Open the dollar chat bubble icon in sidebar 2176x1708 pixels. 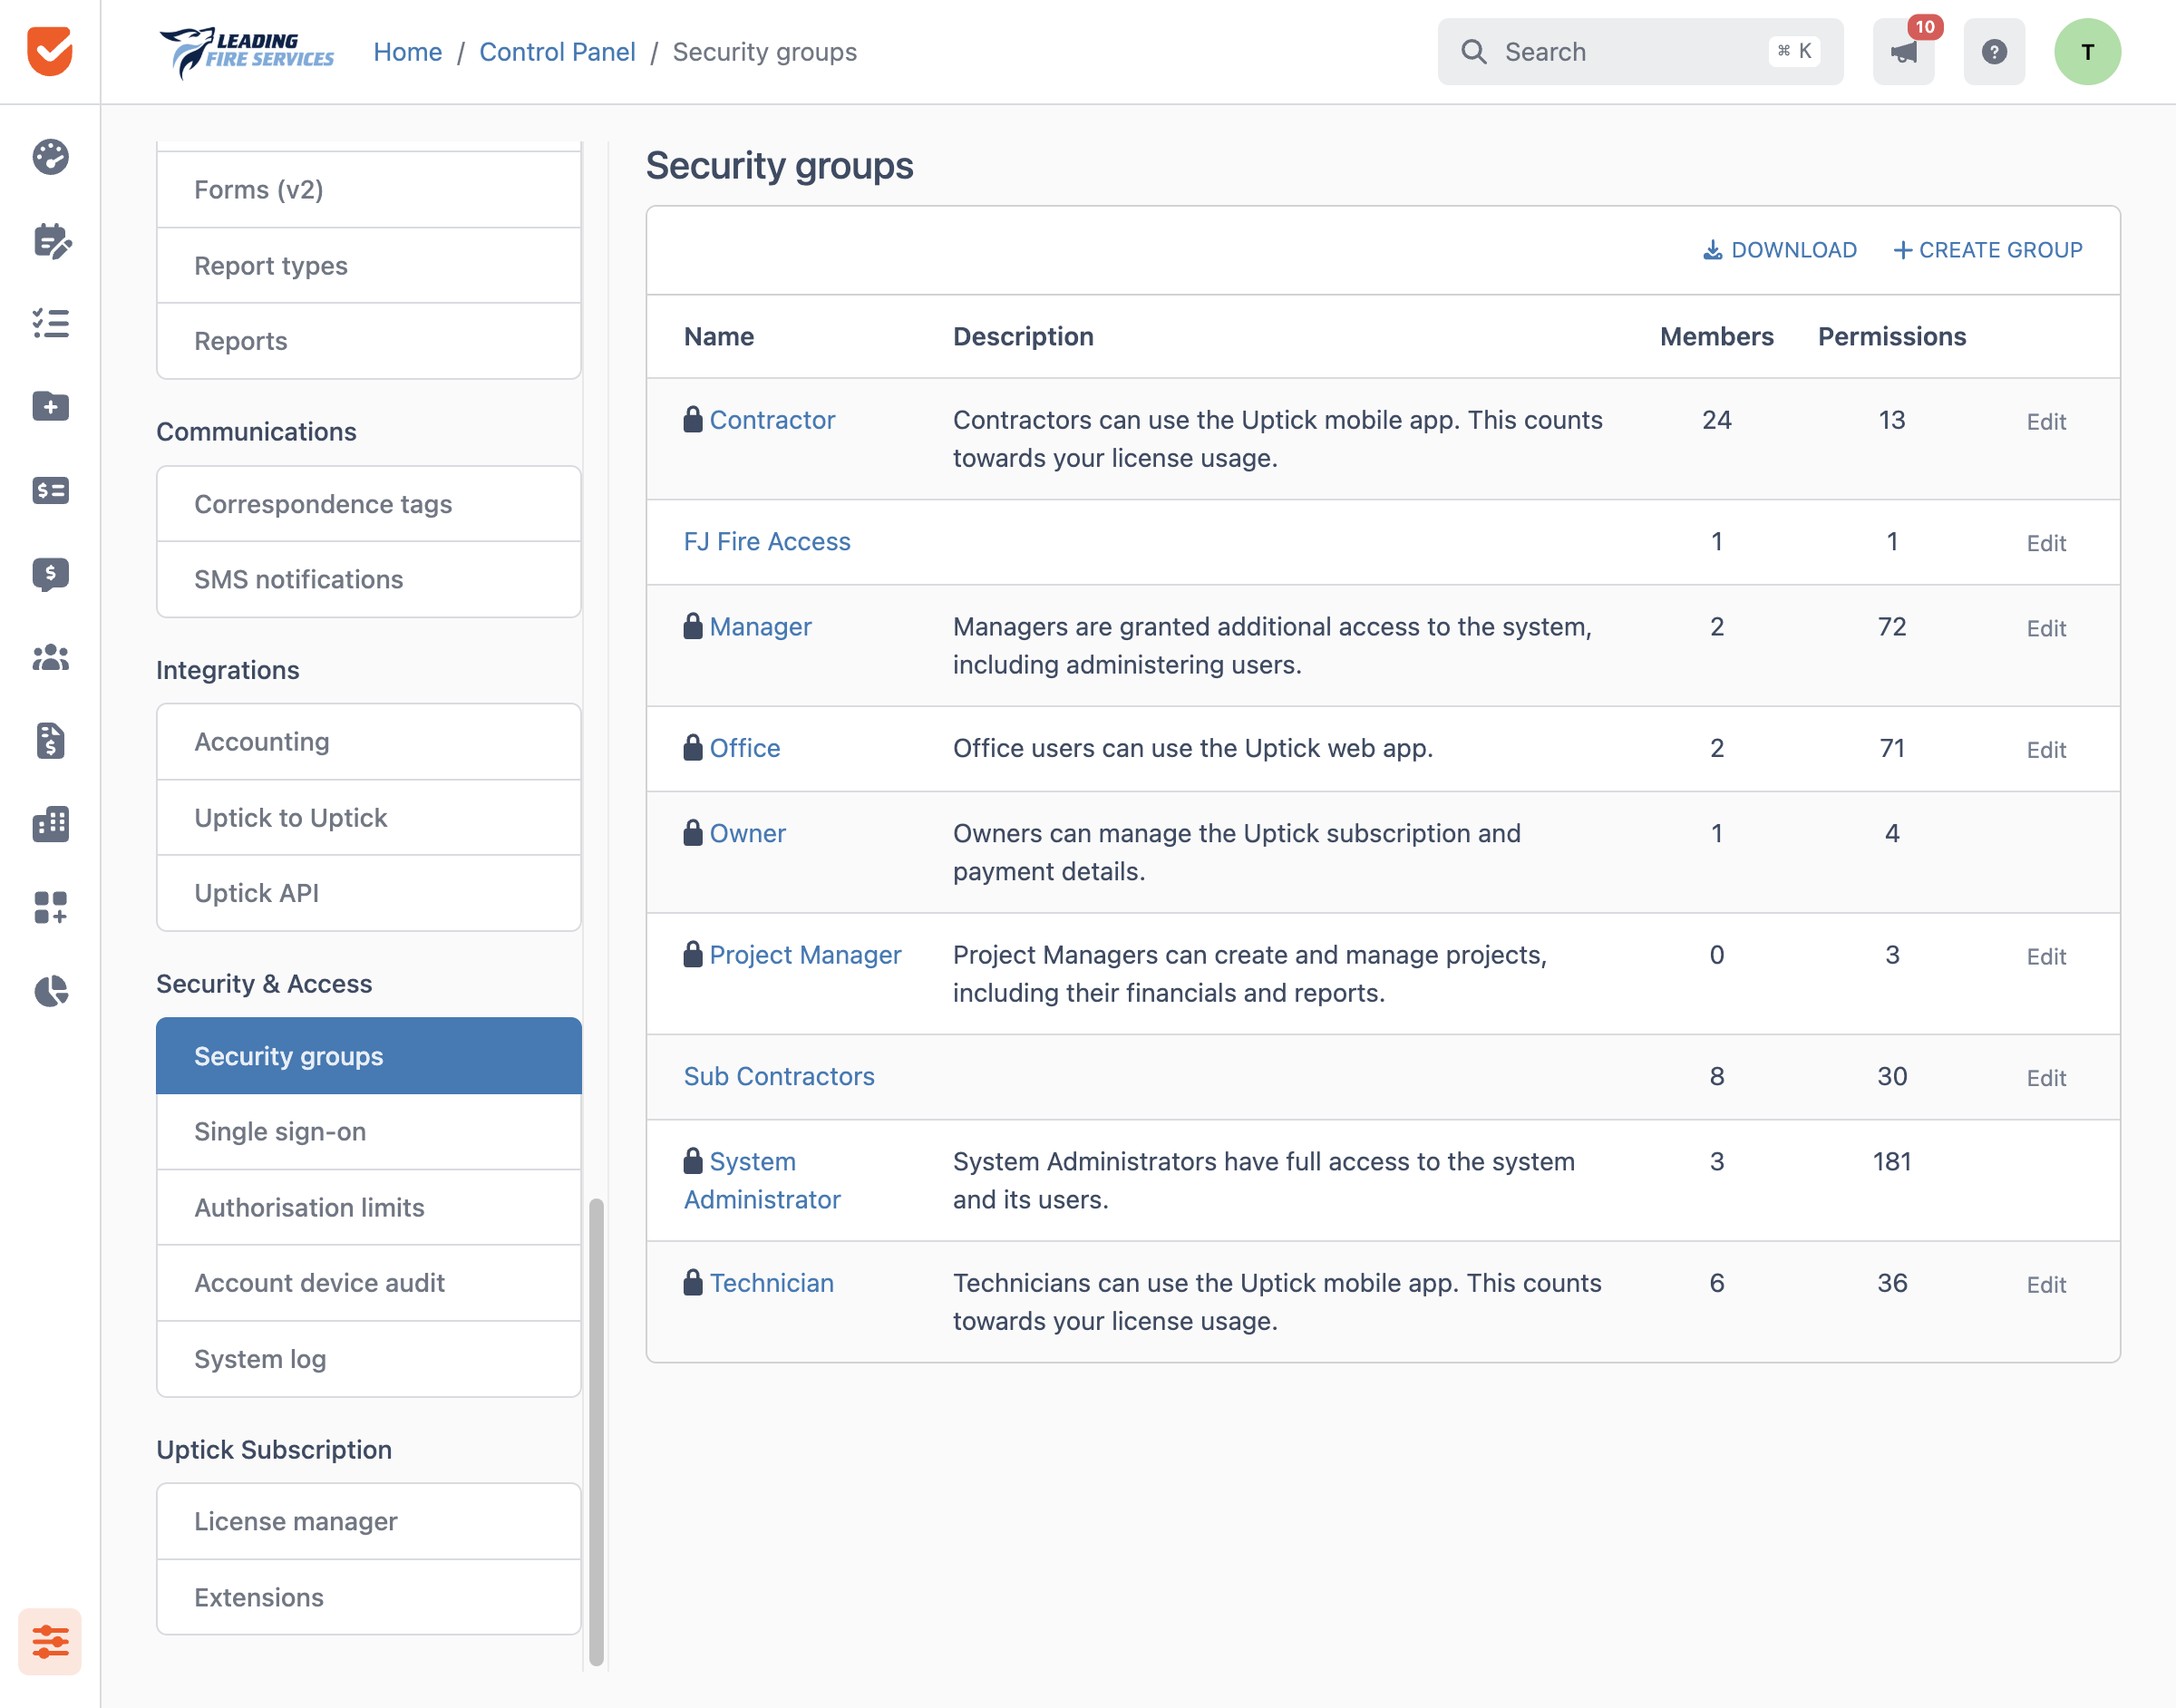[x=50, y=574]
